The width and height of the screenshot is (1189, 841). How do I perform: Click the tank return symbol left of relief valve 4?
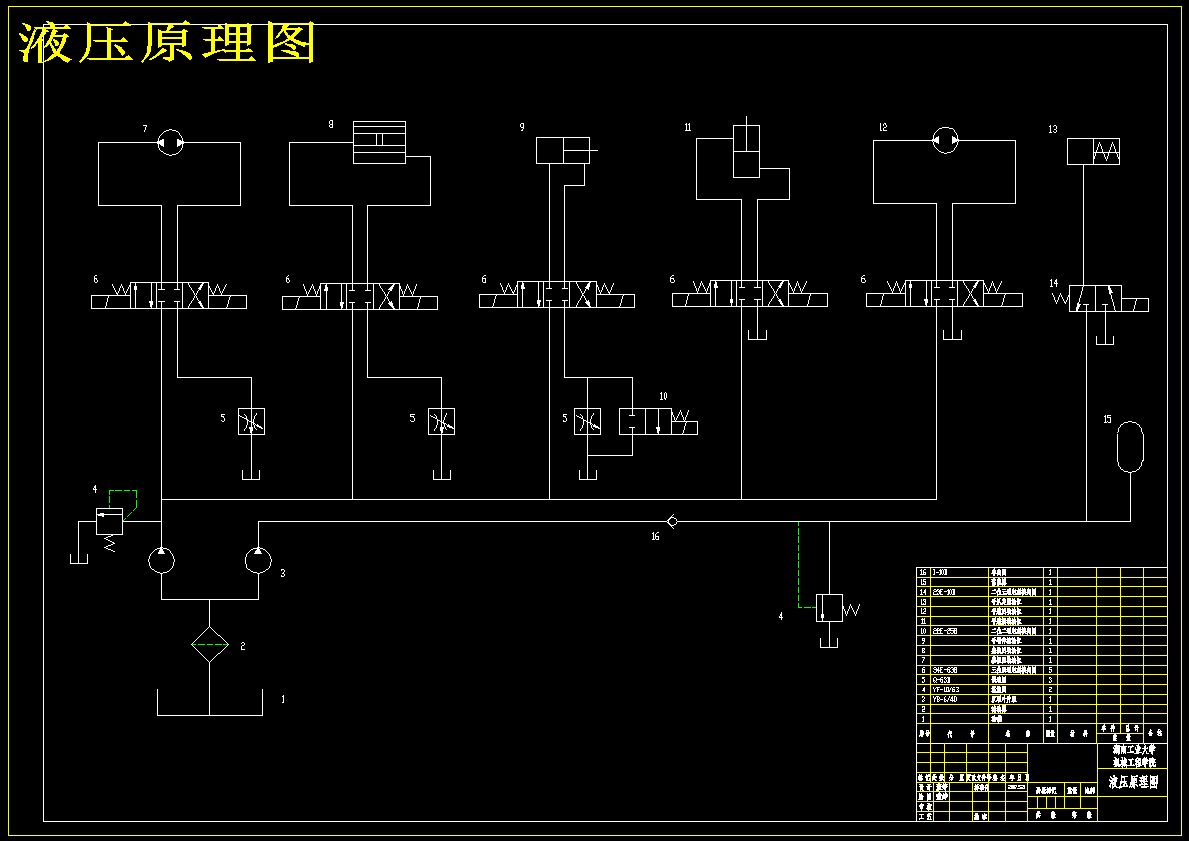pos(78,559)
